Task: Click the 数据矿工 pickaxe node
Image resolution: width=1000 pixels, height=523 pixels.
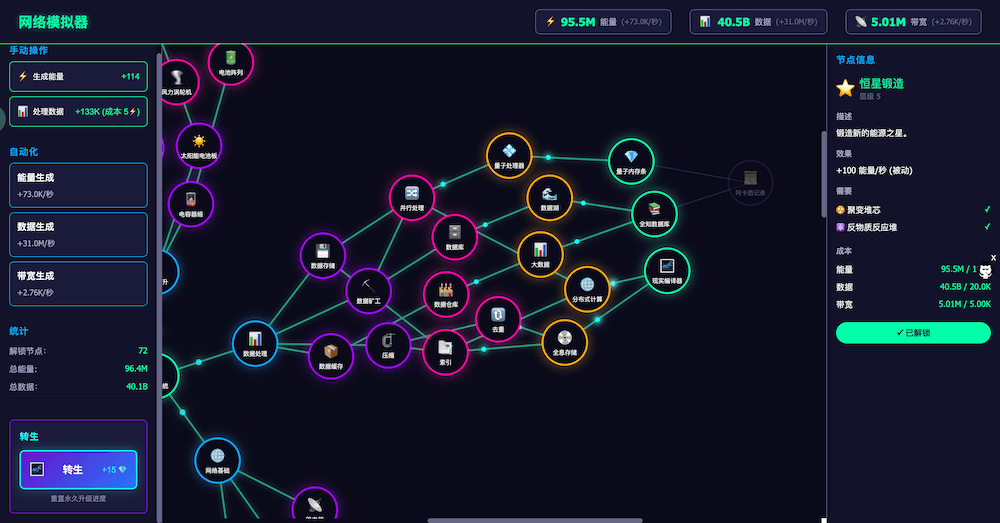Action: pos(368,290)
